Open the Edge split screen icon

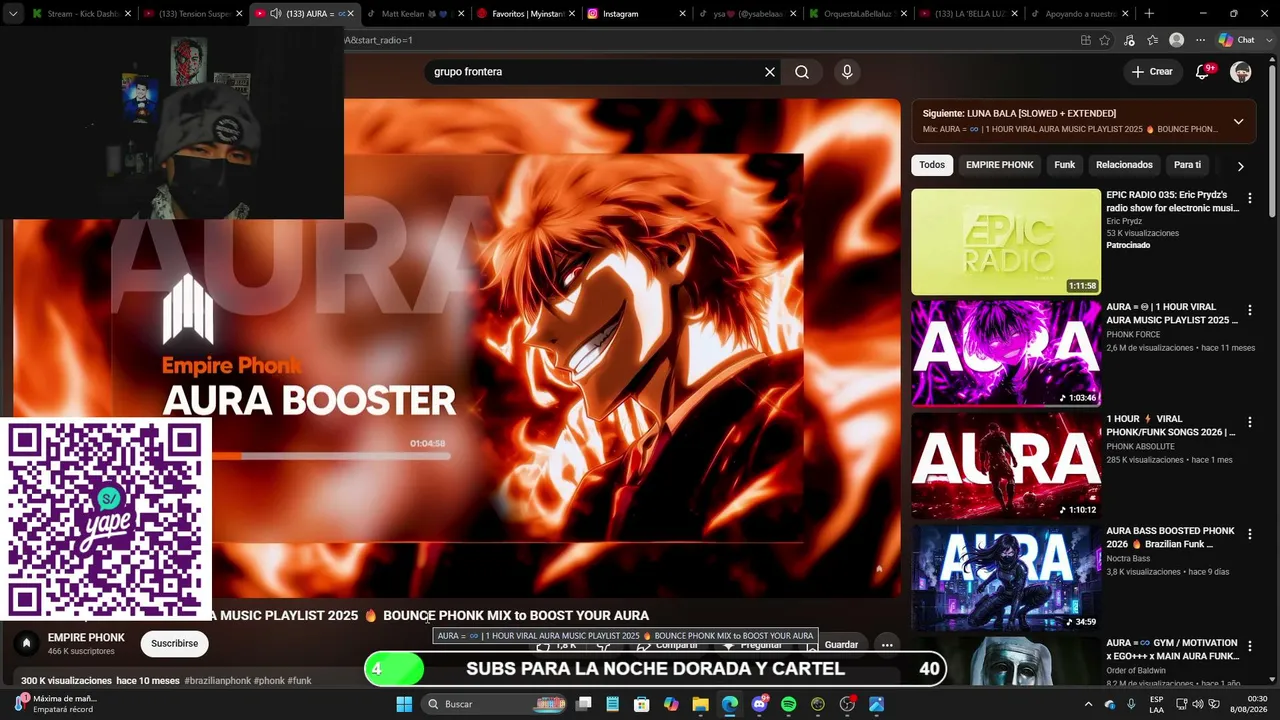coord(1086,40)
